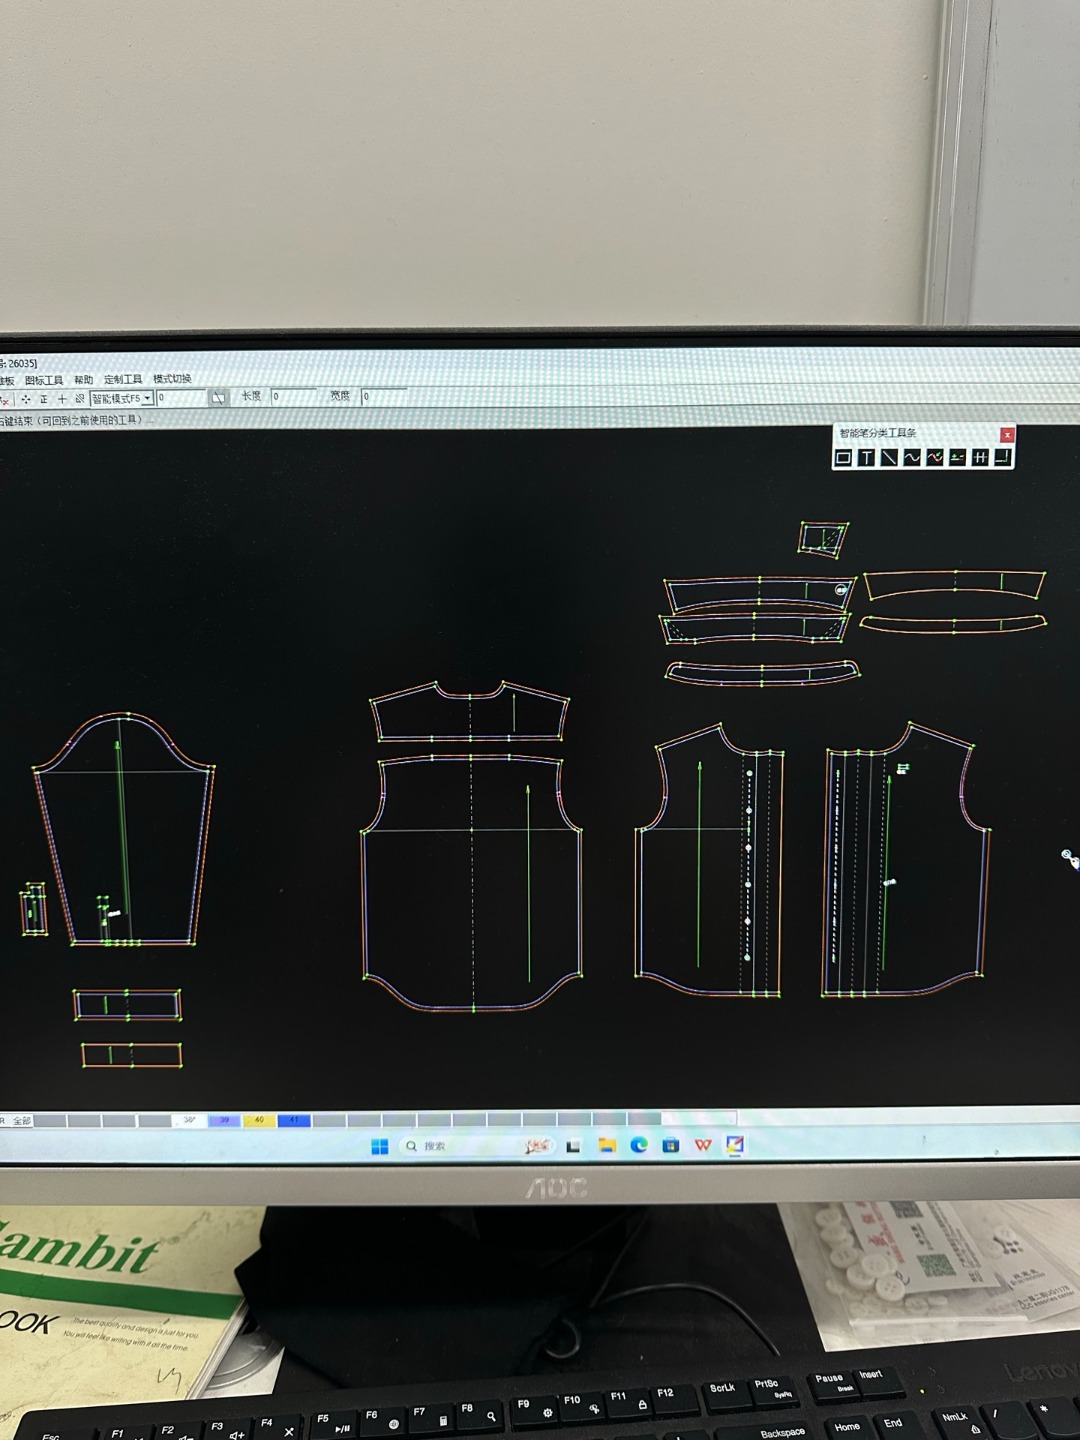
Task: Select the red curve adjust tool
Action: 935,458
